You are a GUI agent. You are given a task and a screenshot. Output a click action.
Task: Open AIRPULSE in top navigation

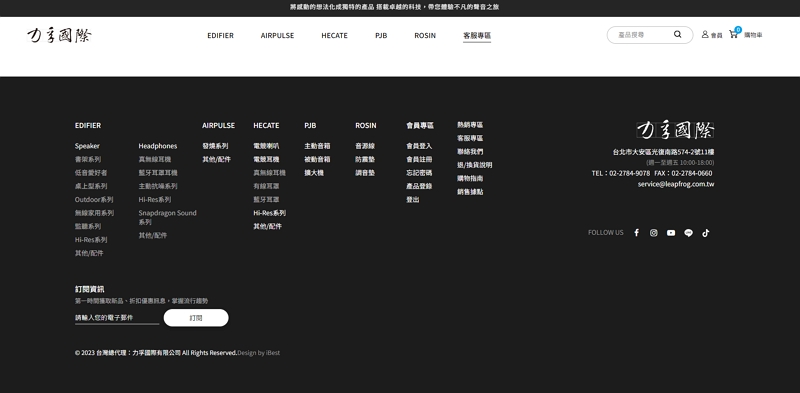277,35
